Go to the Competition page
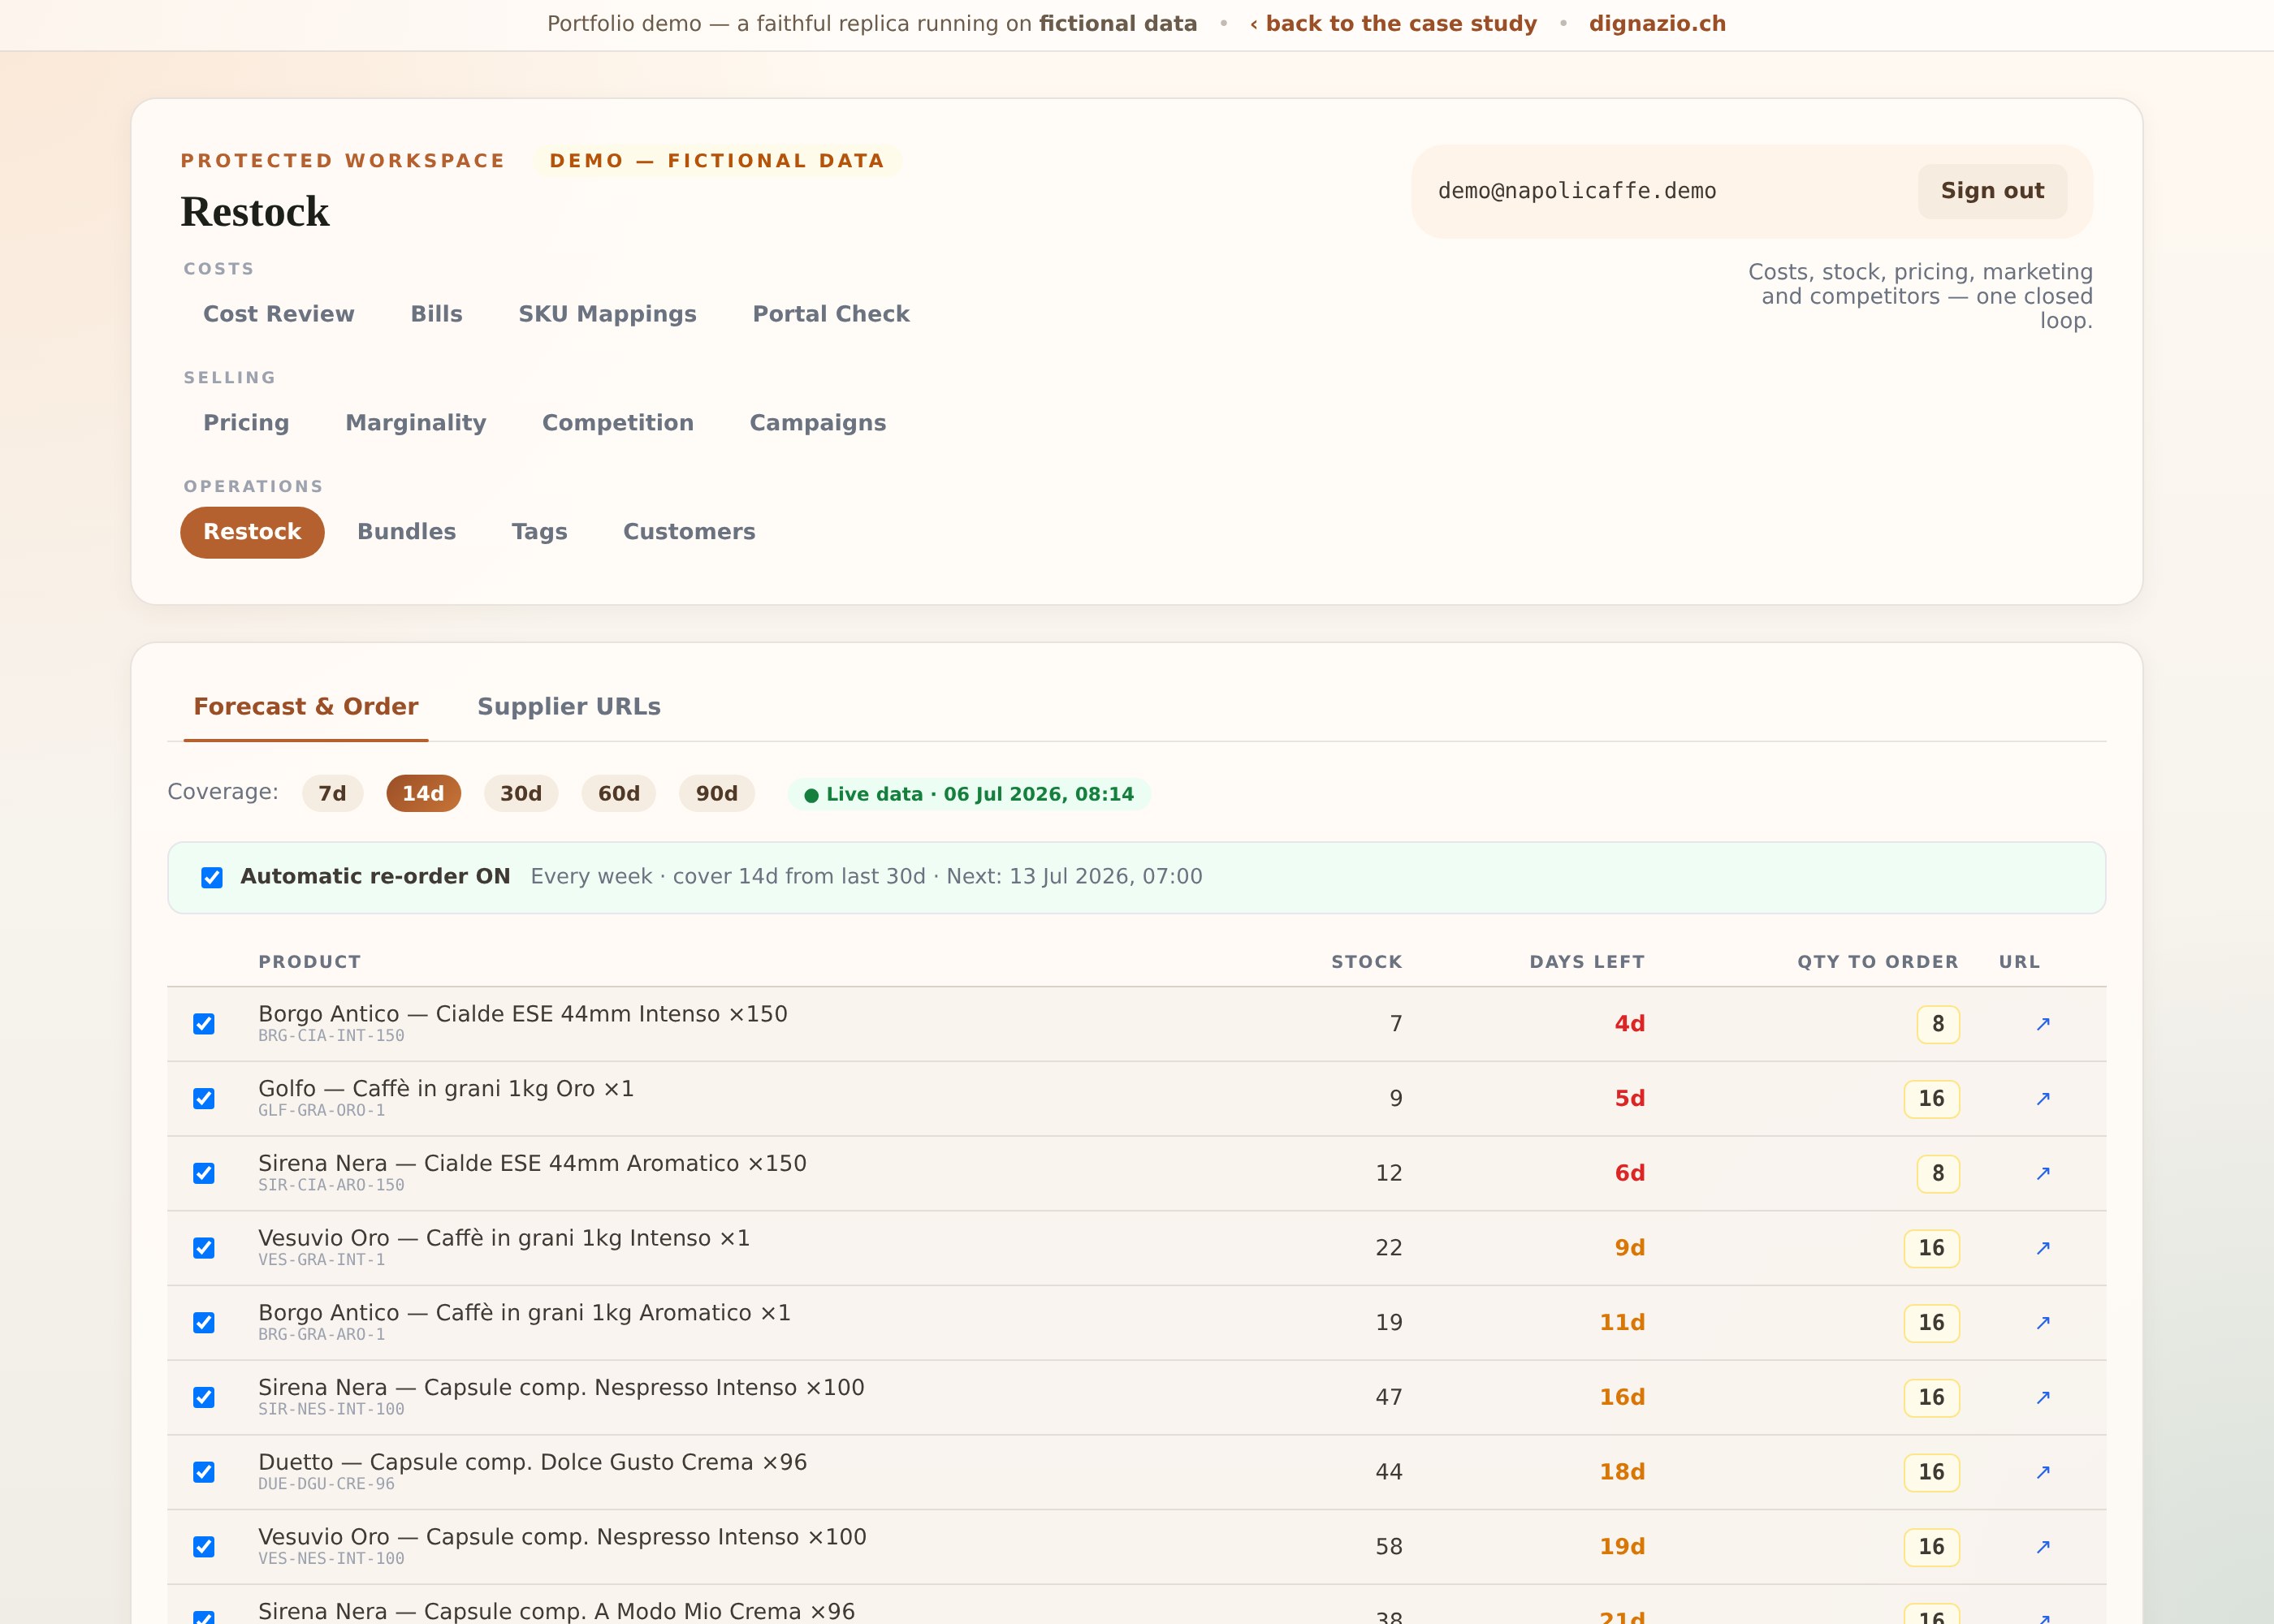This screenshot has width=2274, height=1624. click(x=618, y=423)
